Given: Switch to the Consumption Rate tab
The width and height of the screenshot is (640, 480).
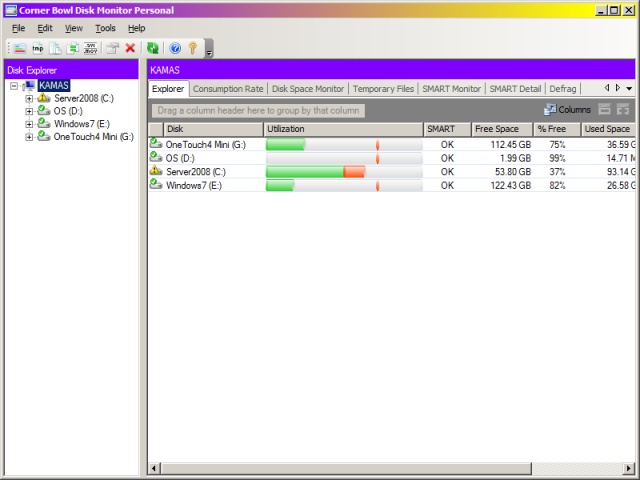Looking at the screenshot, I should pyautogui.click(x=228, y=89).
